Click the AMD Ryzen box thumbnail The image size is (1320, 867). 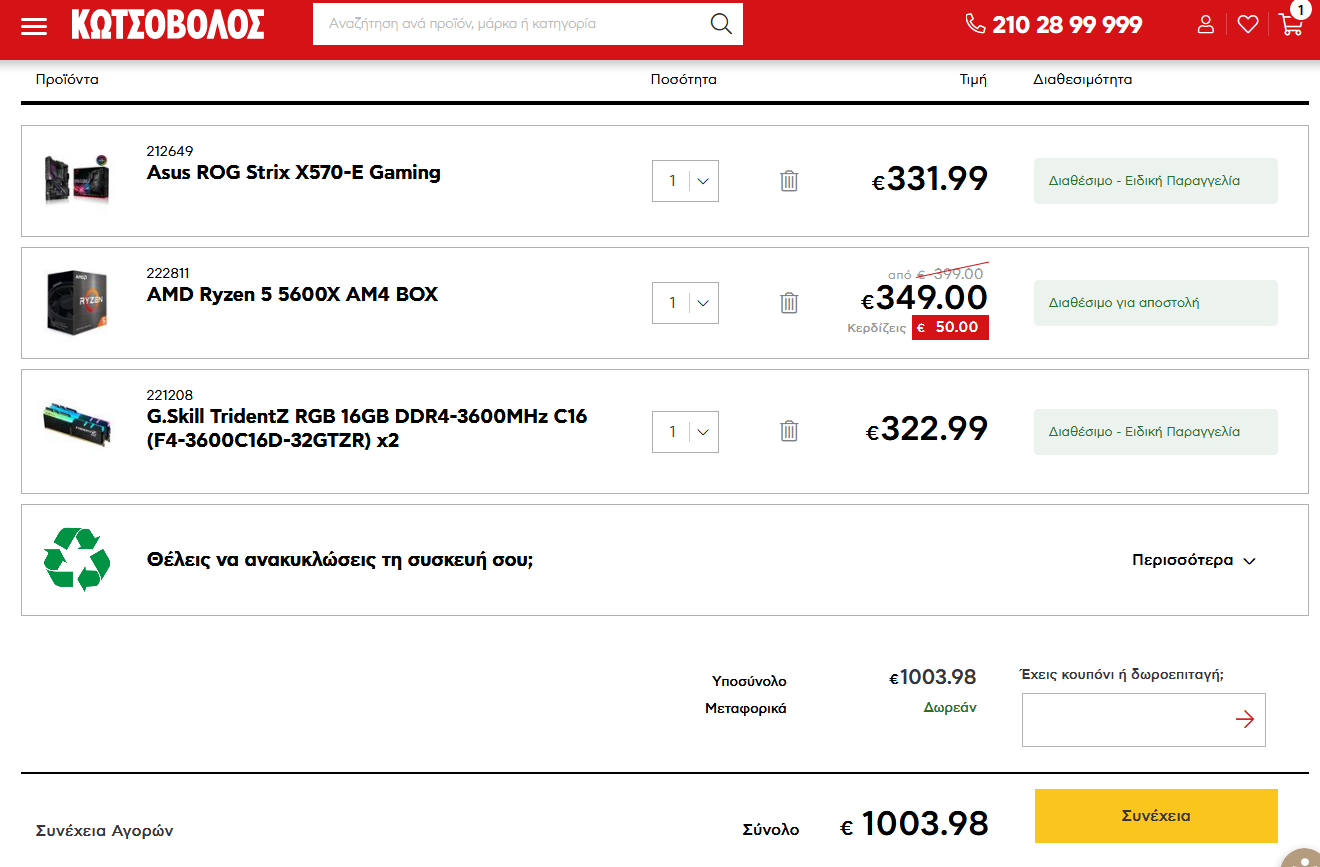coord(77,301)
